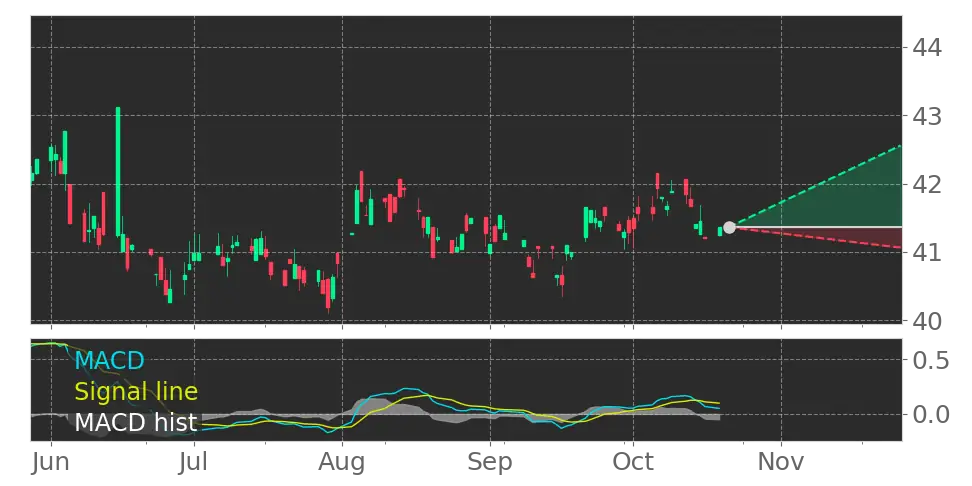The image size is (972, 486).
Task: Click the 41 price axis label
Action: [927, 253]
